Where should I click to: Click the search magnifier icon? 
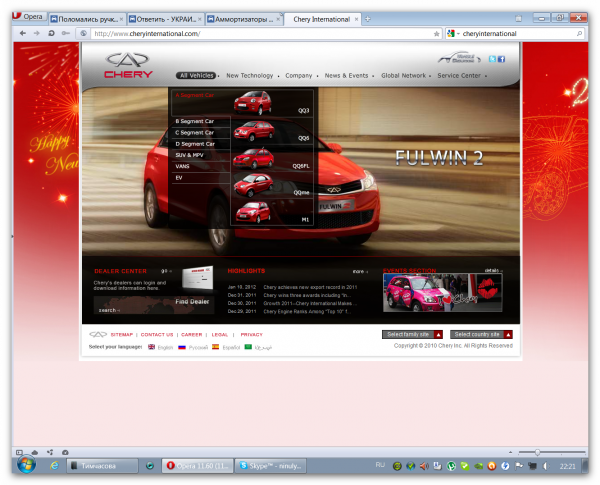pos(579,34)
